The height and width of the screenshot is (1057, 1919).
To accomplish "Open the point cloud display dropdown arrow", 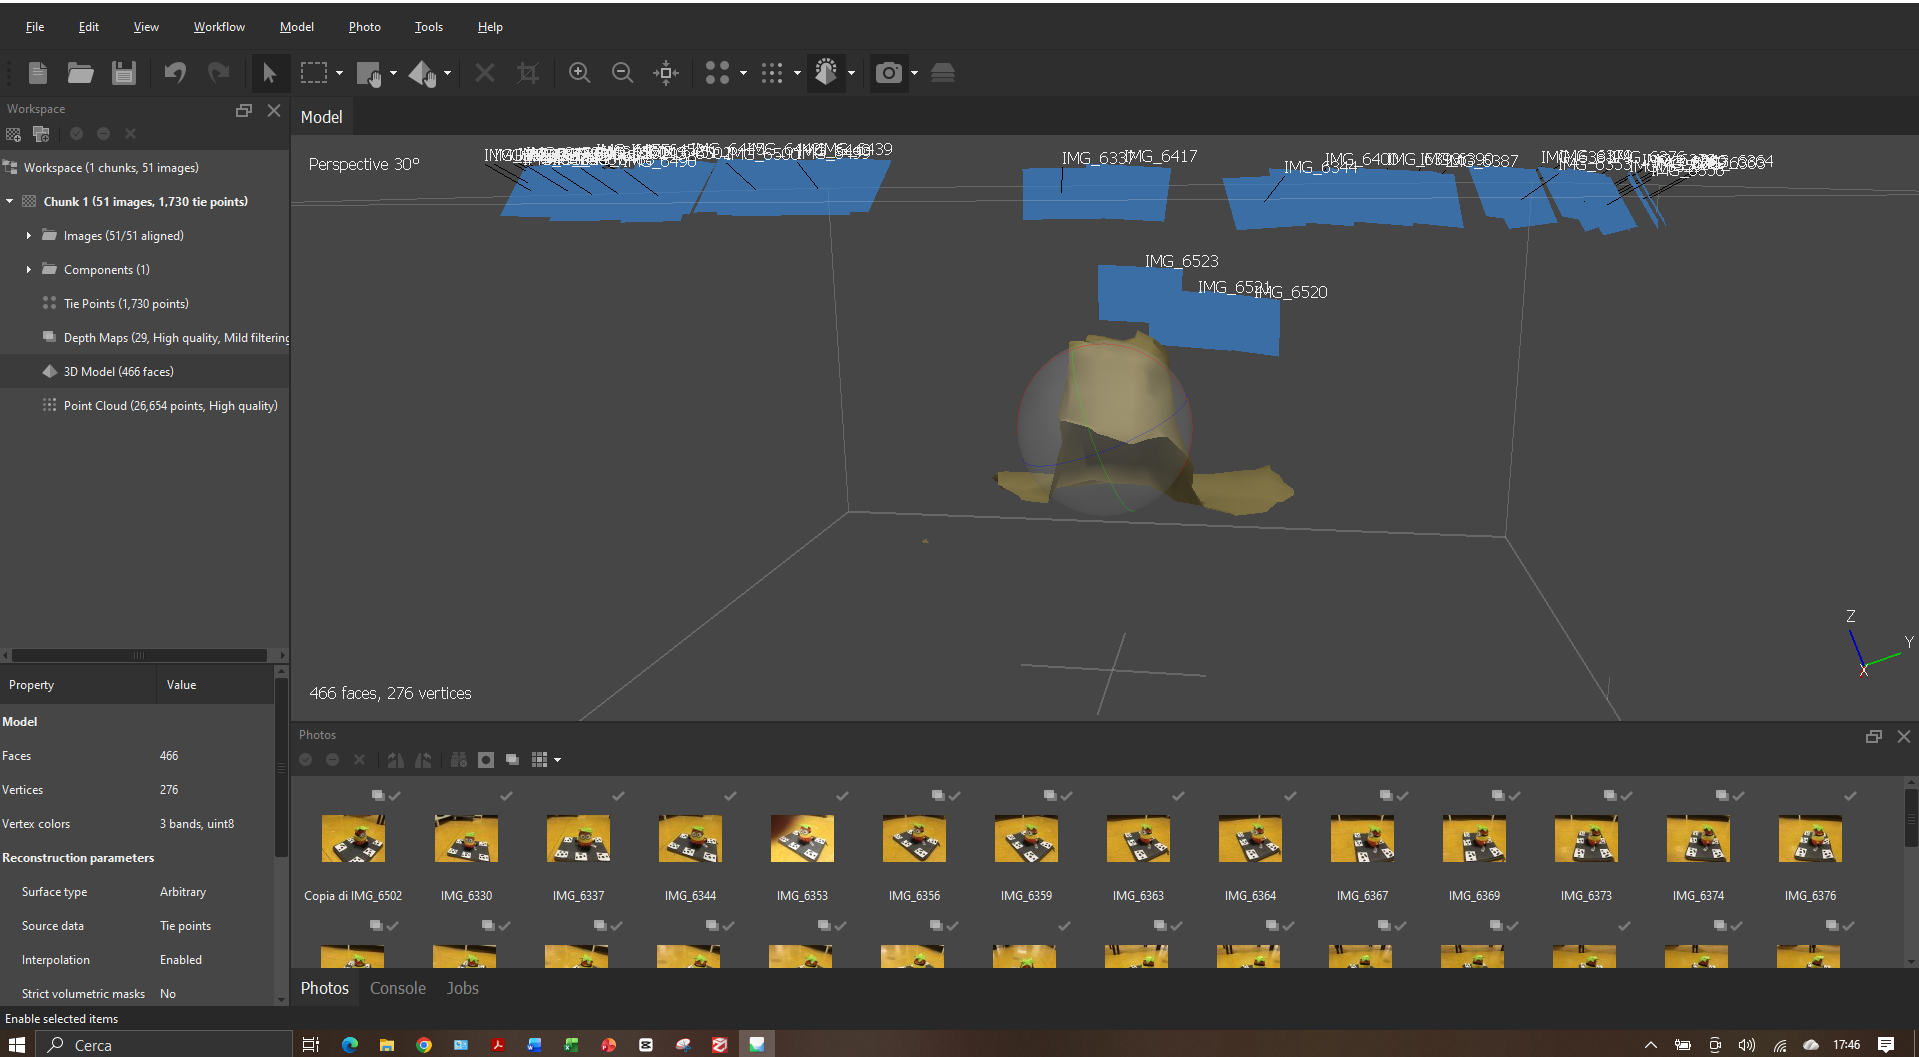I will tap(795, 72).
